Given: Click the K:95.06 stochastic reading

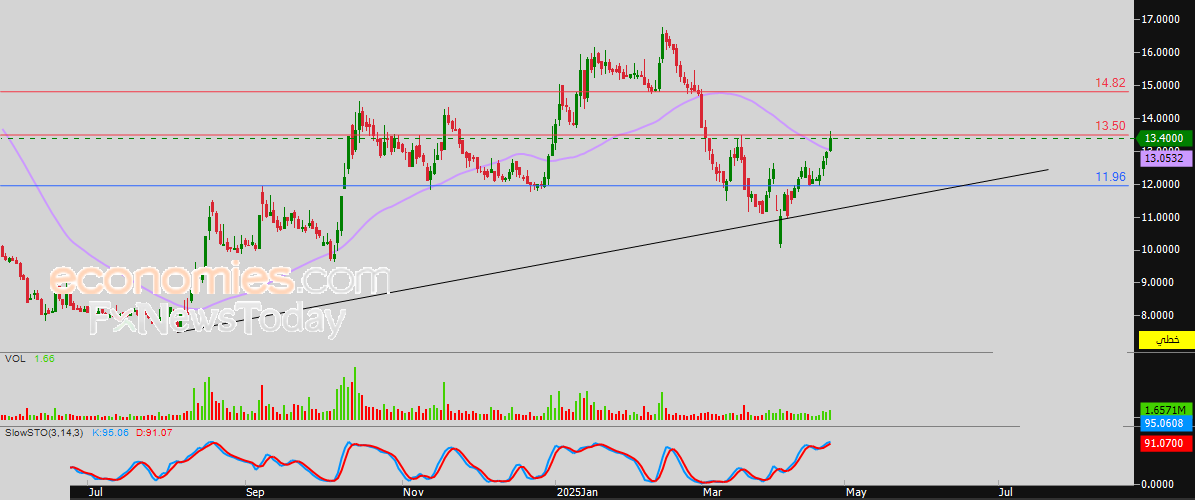Looking at the screenshot, I should (109, 432).
